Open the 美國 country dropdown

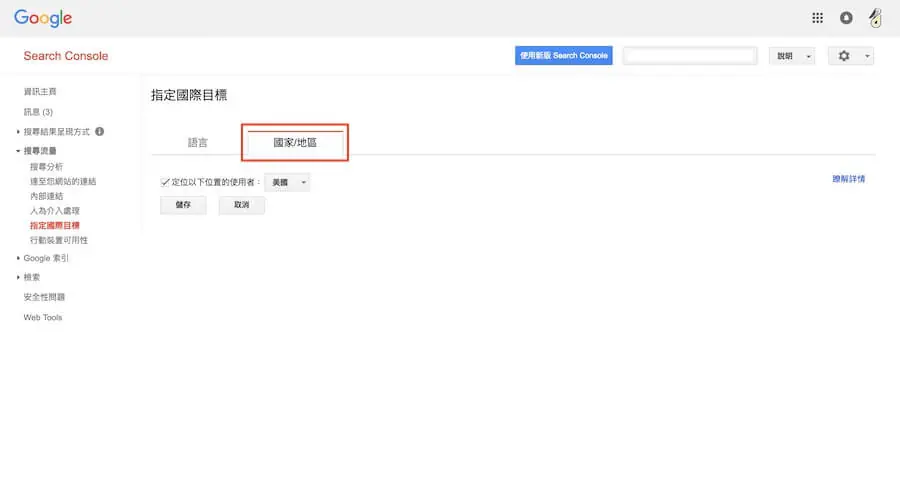[287, 182]
